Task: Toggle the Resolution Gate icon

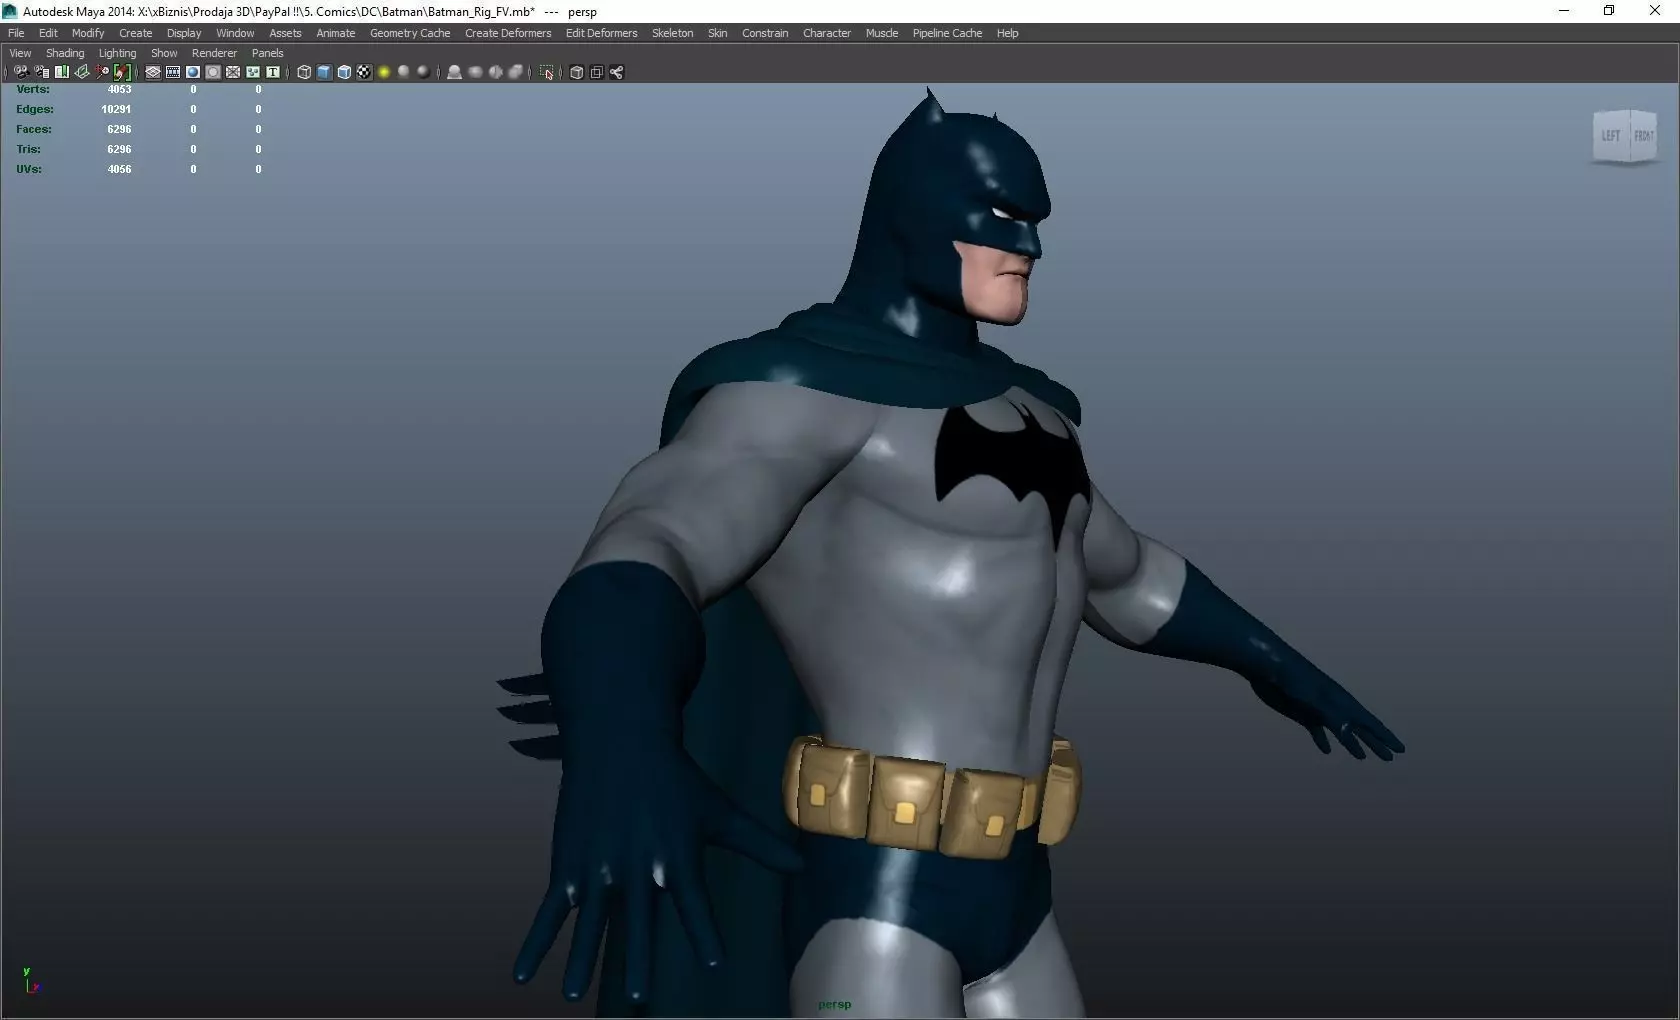Action: point(193,72)
